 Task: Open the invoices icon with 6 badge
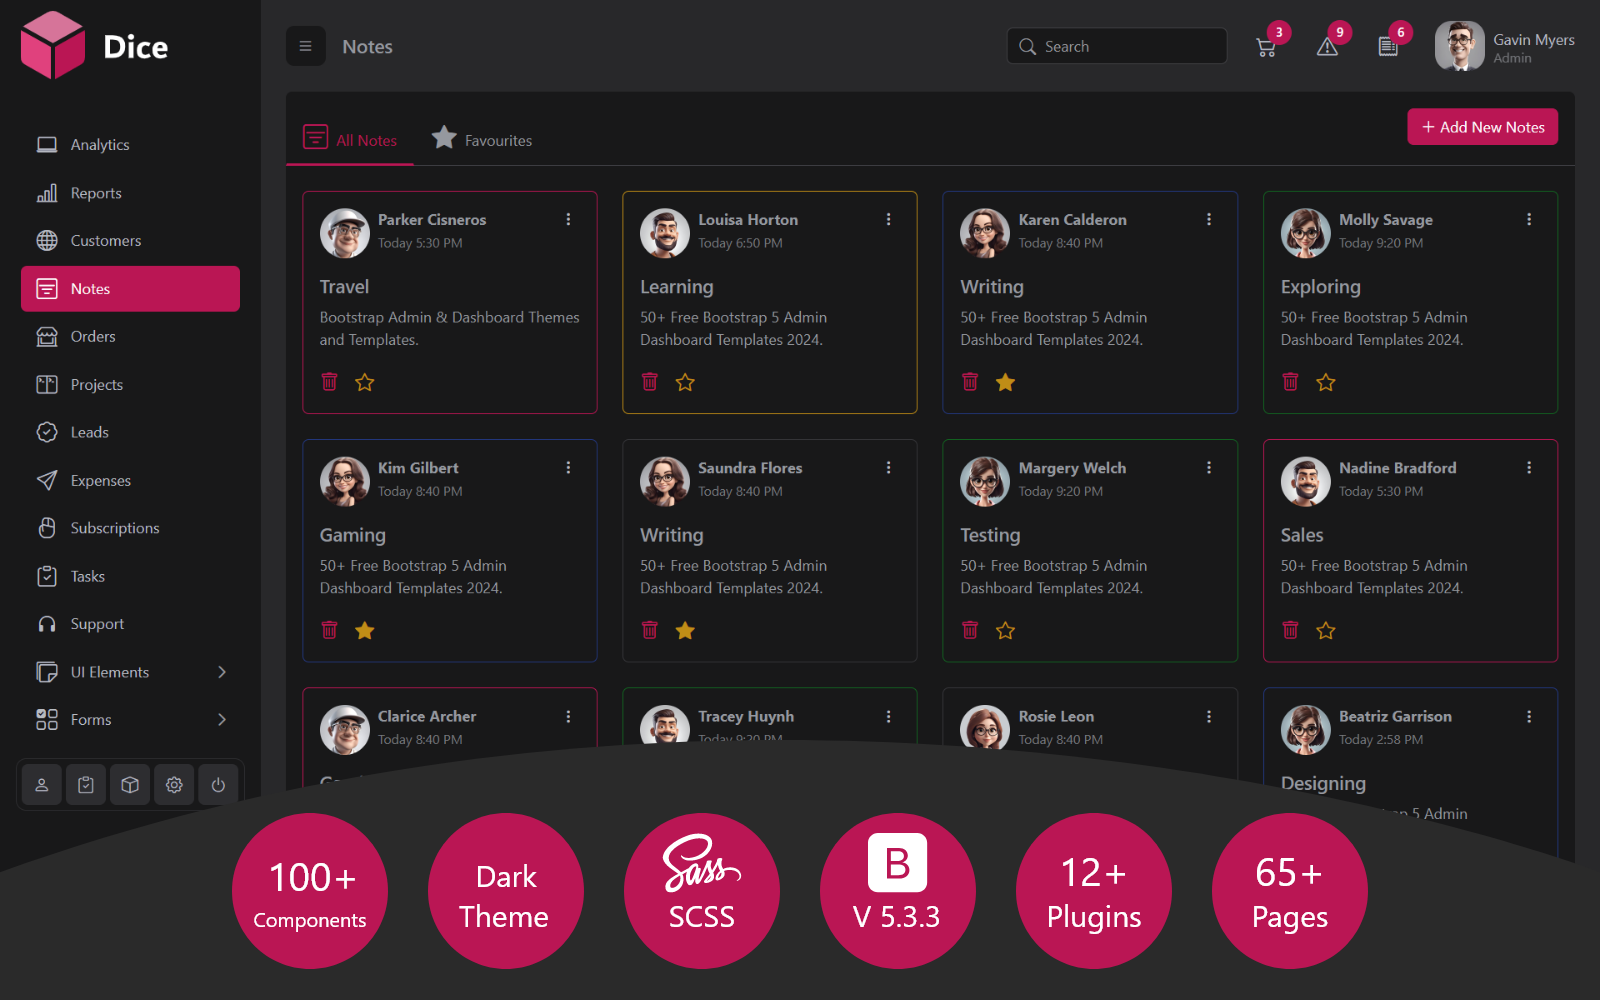click(1388, 46)
